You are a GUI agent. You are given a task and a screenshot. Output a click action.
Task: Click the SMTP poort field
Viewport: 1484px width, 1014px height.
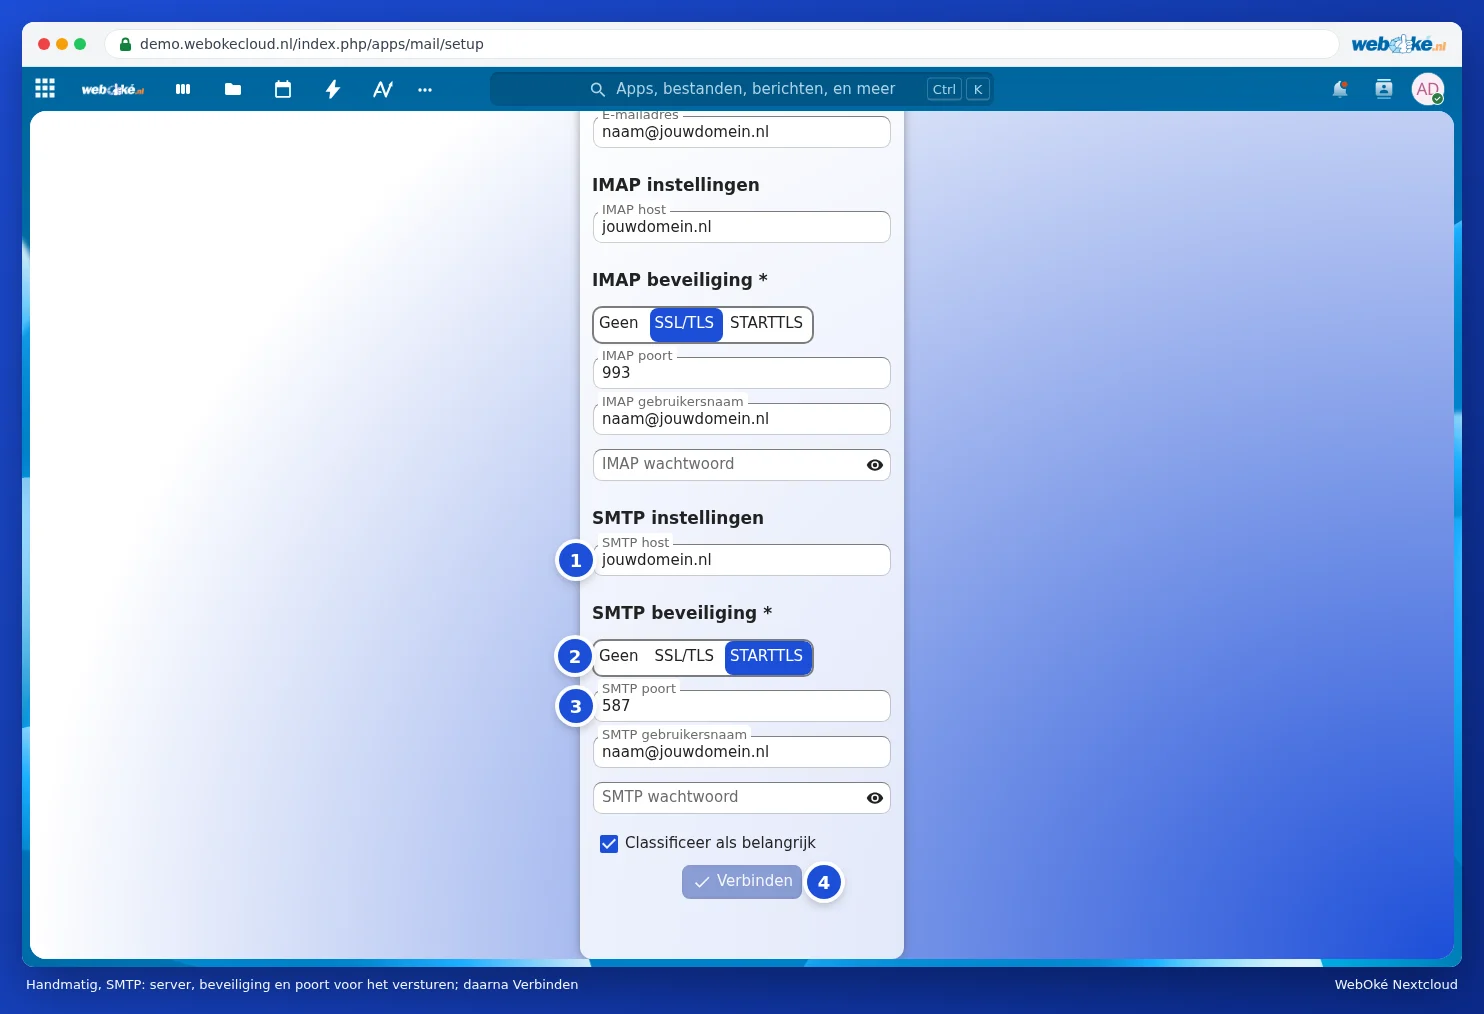click(x=742, y=706)
